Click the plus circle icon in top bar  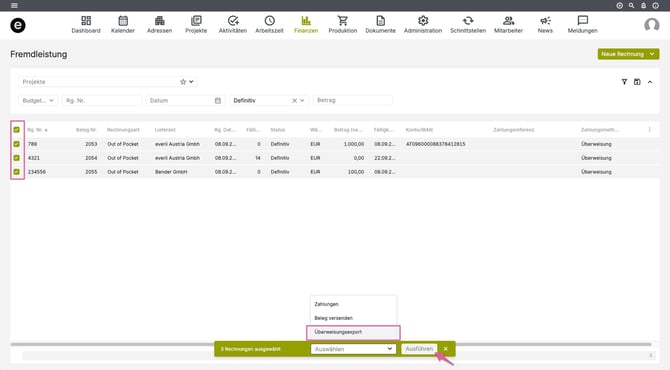pos(619,6)
